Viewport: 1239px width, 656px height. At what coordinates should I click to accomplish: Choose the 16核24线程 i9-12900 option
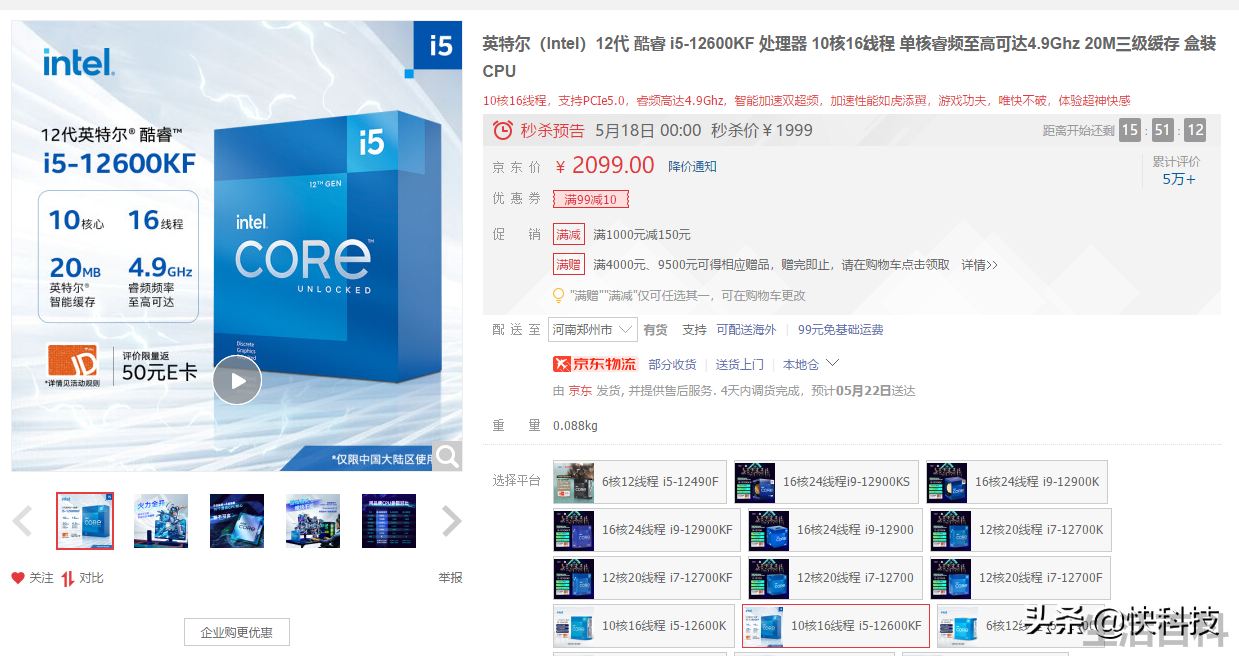(836, 530)
